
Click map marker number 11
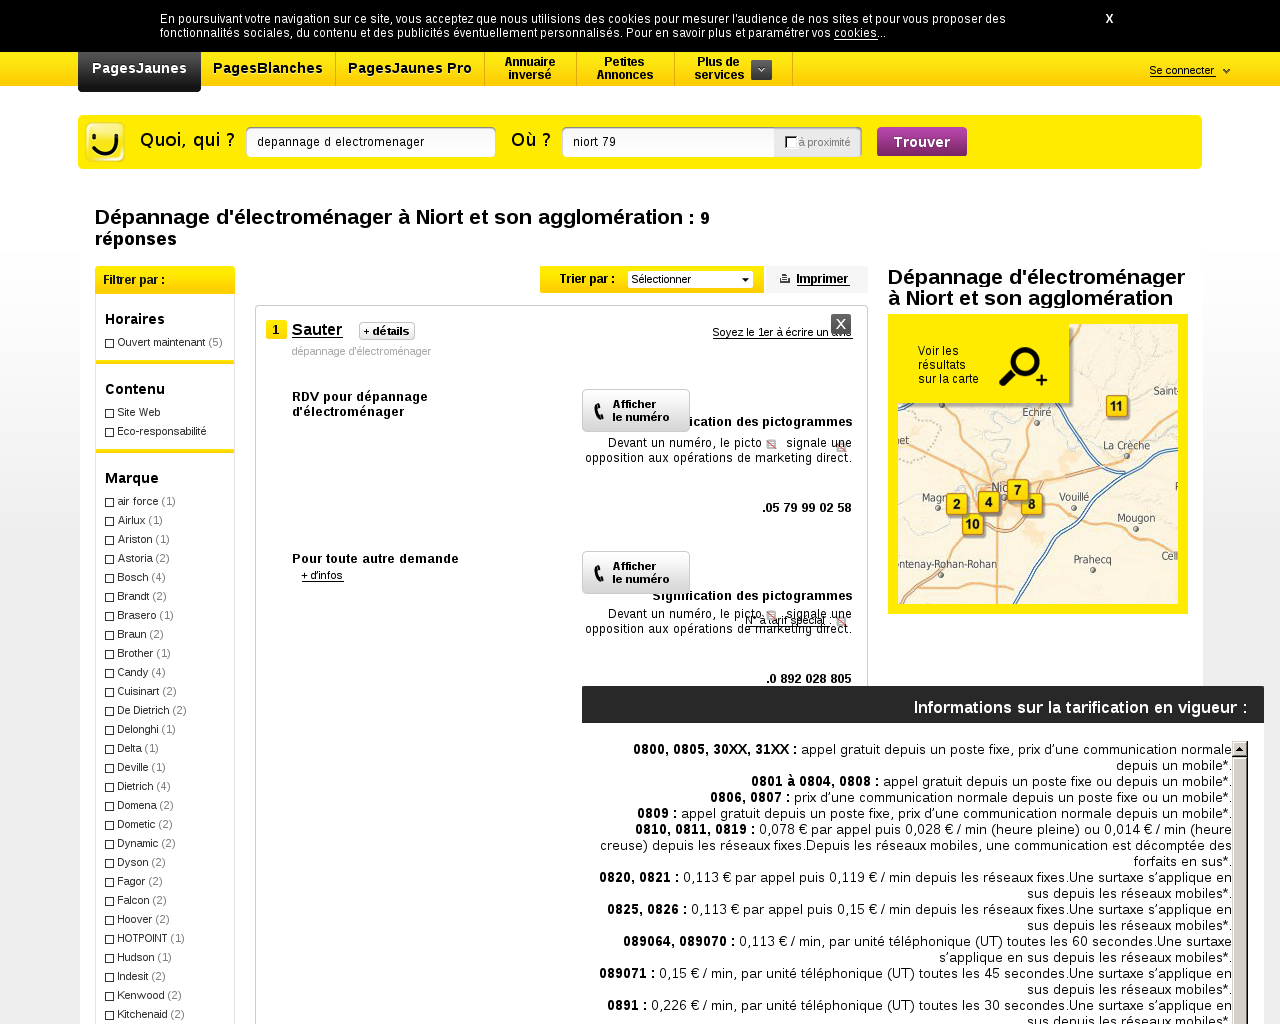click(x=1117, y=407)
